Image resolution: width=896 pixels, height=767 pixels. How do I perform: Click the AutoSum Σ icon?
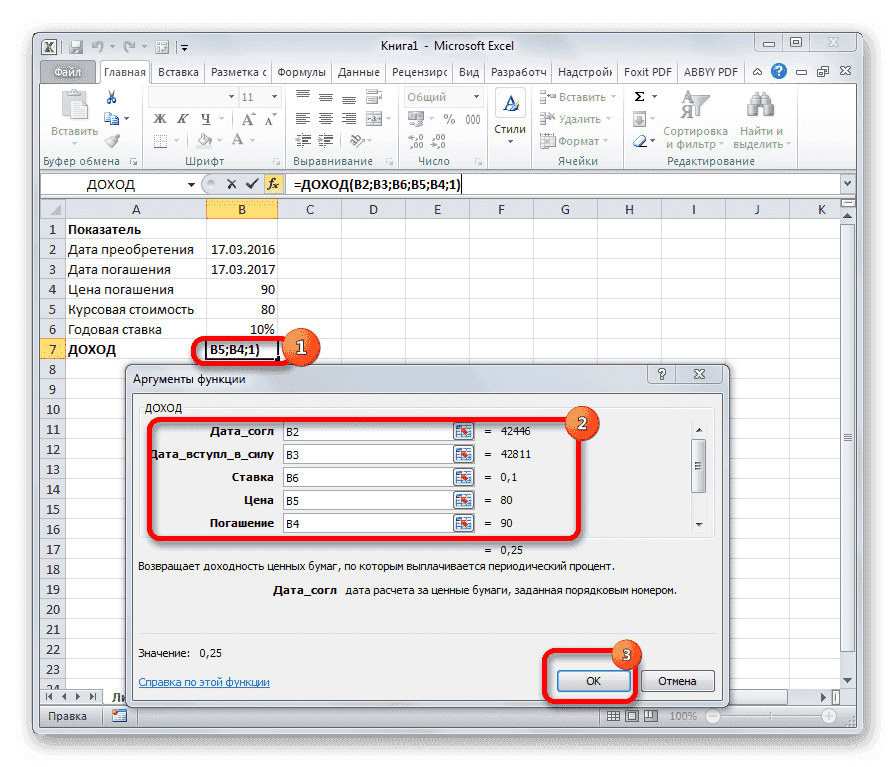pos(639,96)
